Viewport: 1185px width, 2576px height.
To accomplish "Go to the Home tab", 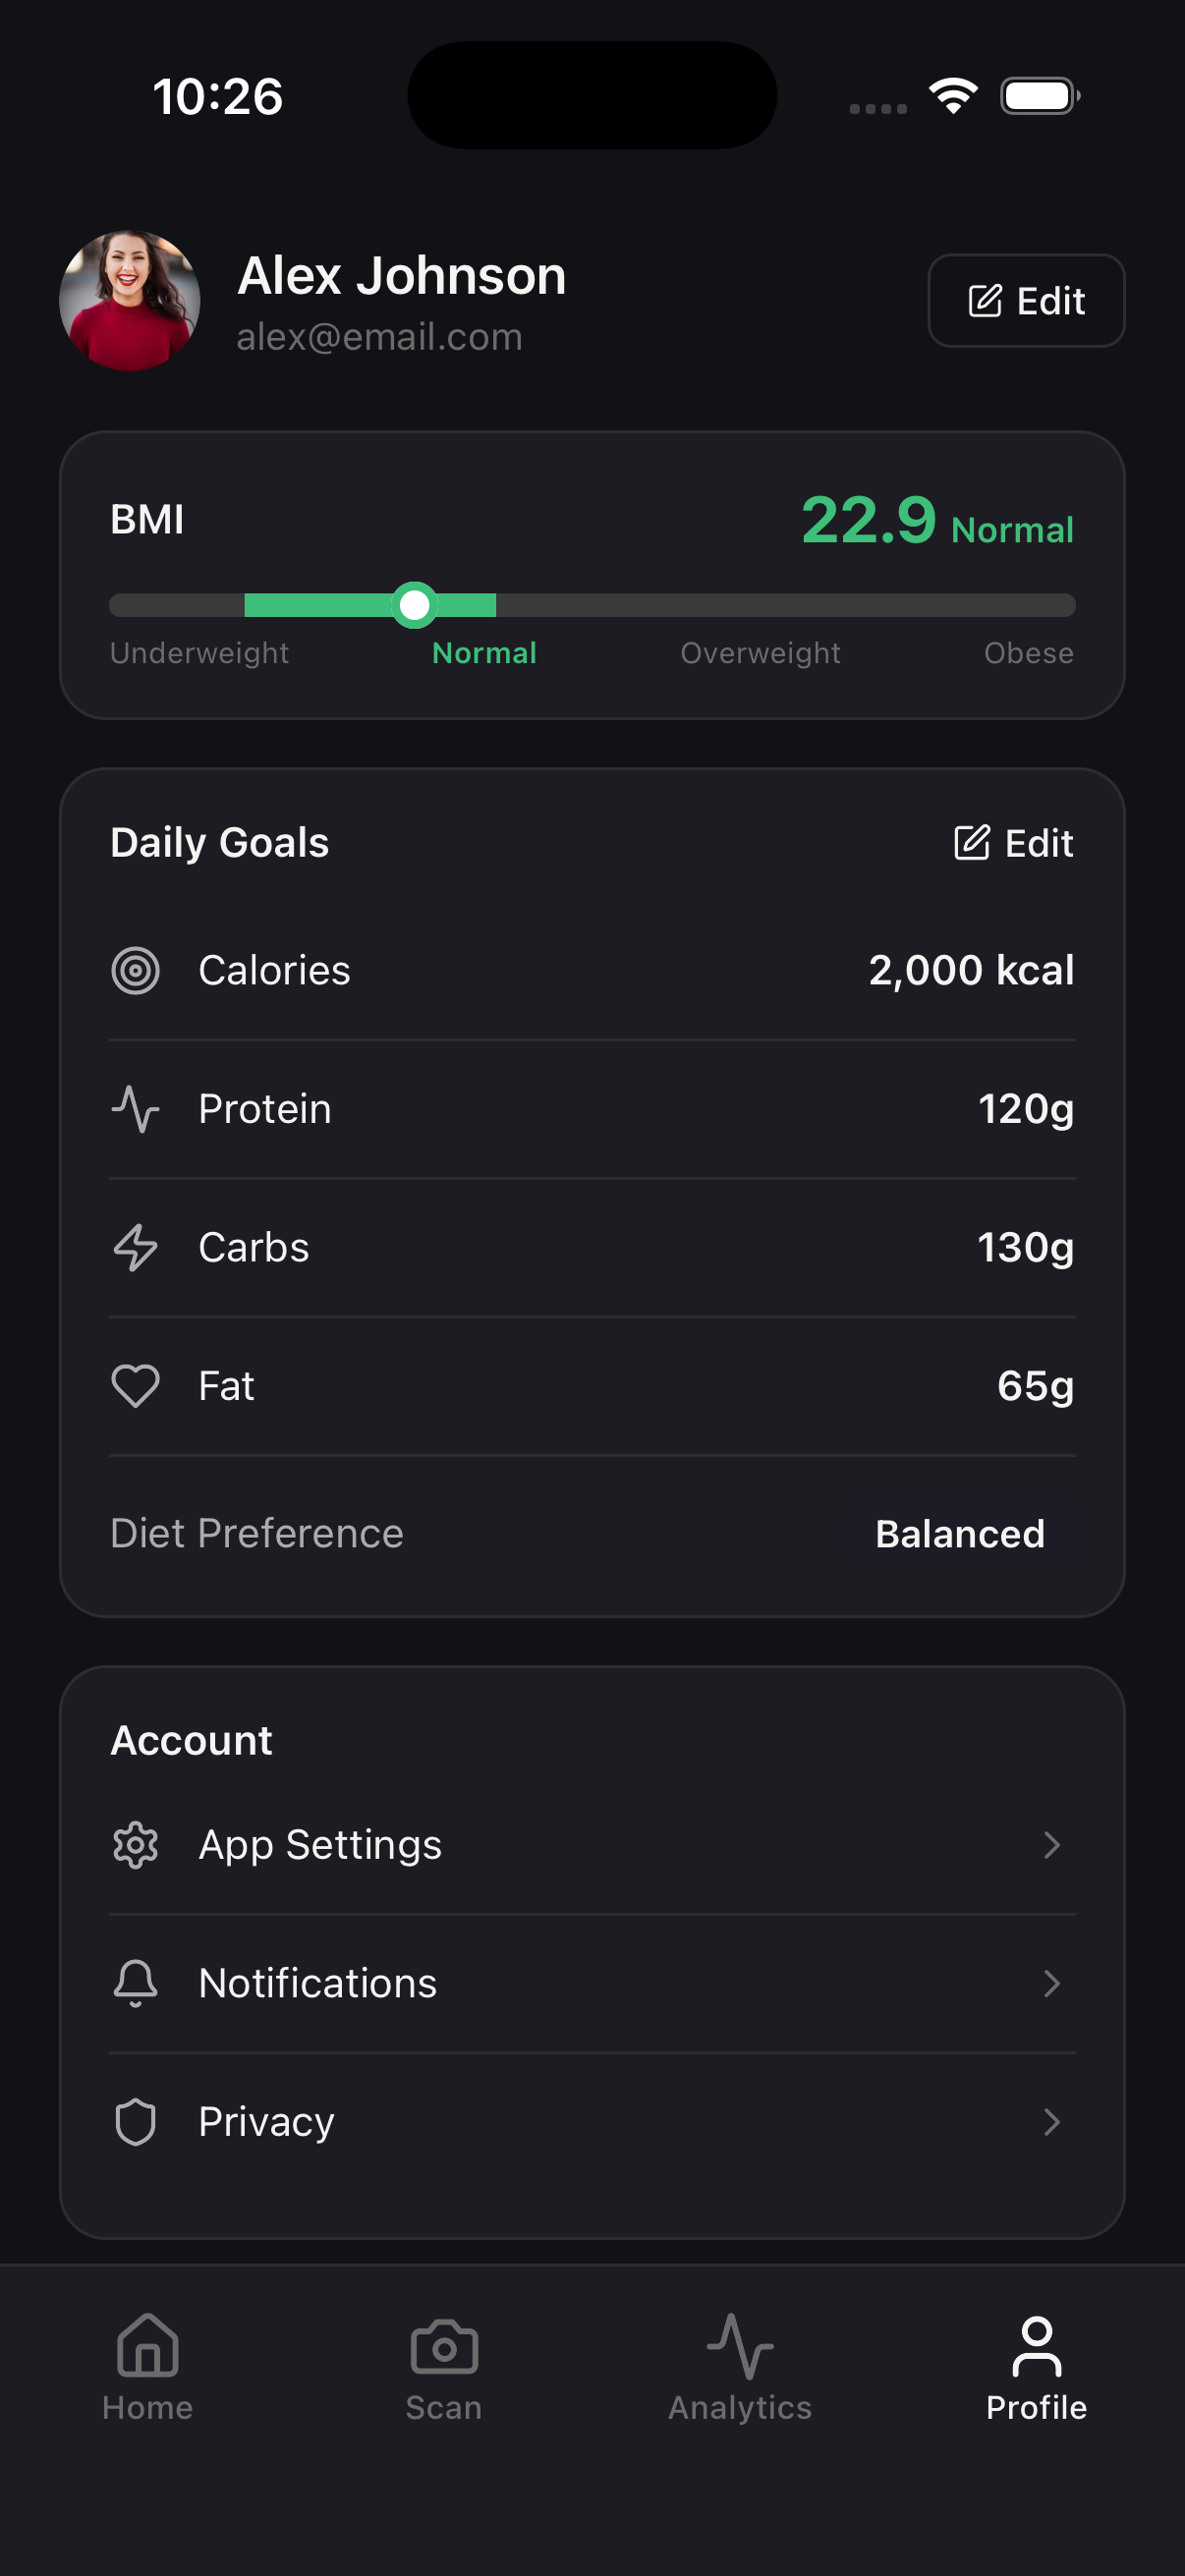I will point(148,2366).
